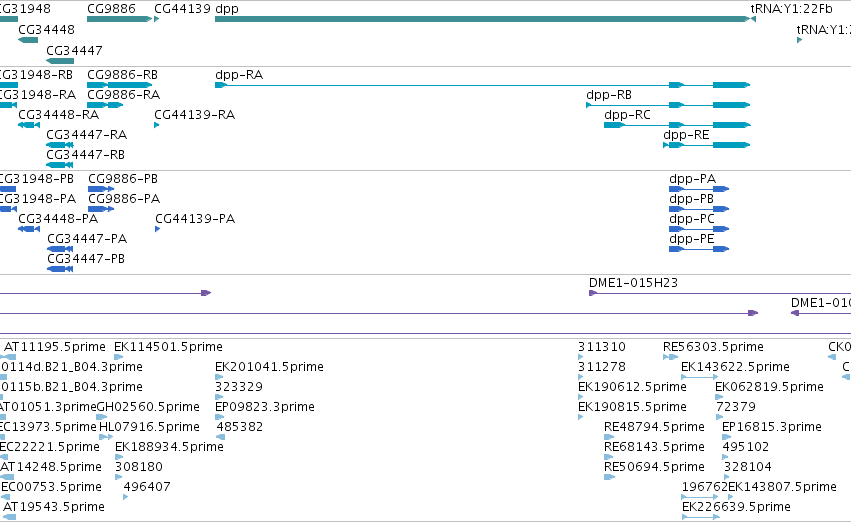Click the 323329 feature label

[239, 387]
